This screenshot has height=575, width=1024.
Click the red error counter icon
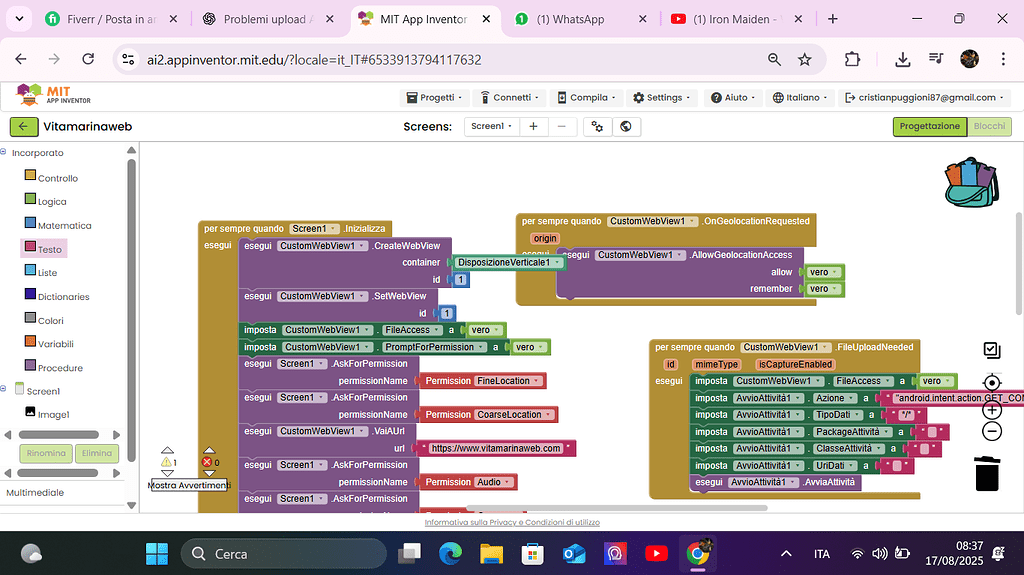207,462
